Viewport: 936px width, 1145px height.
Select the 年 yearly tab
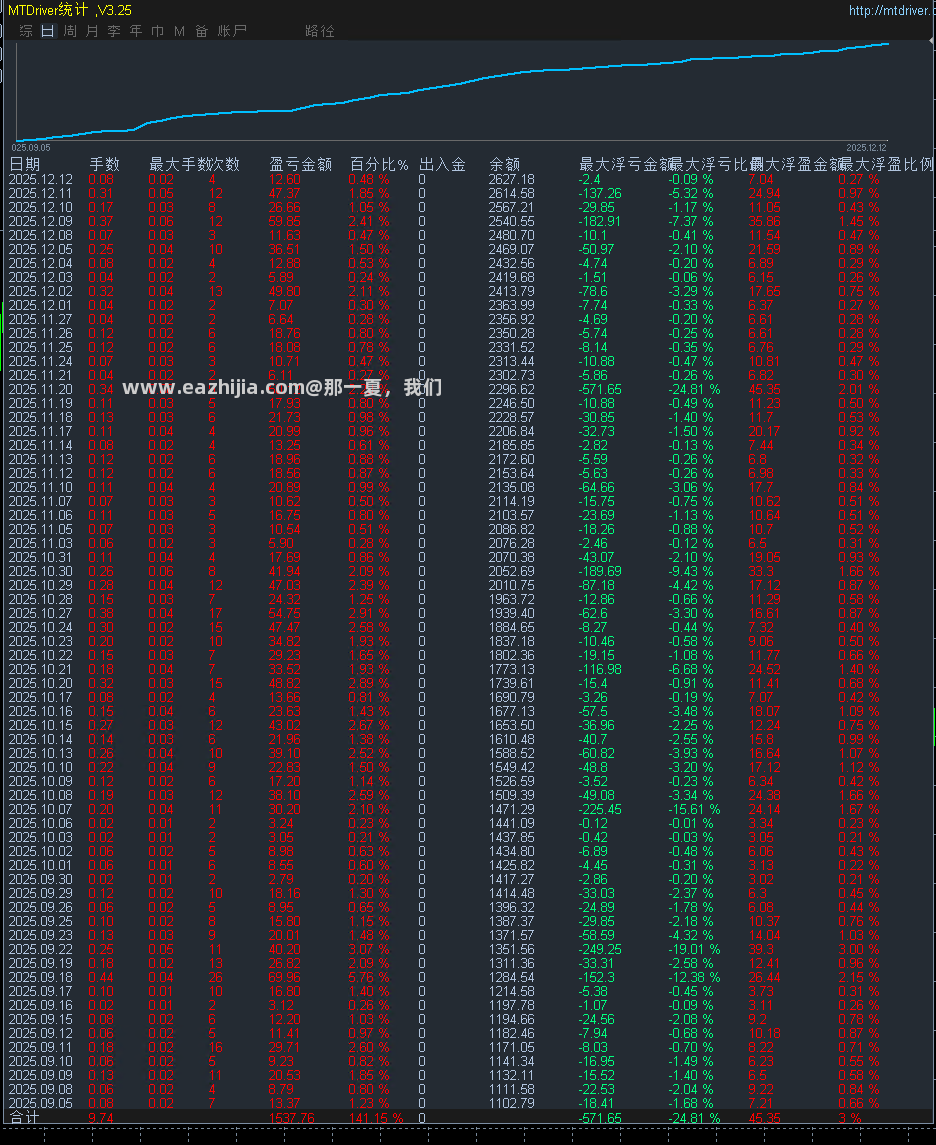click(x=136, y=31)
